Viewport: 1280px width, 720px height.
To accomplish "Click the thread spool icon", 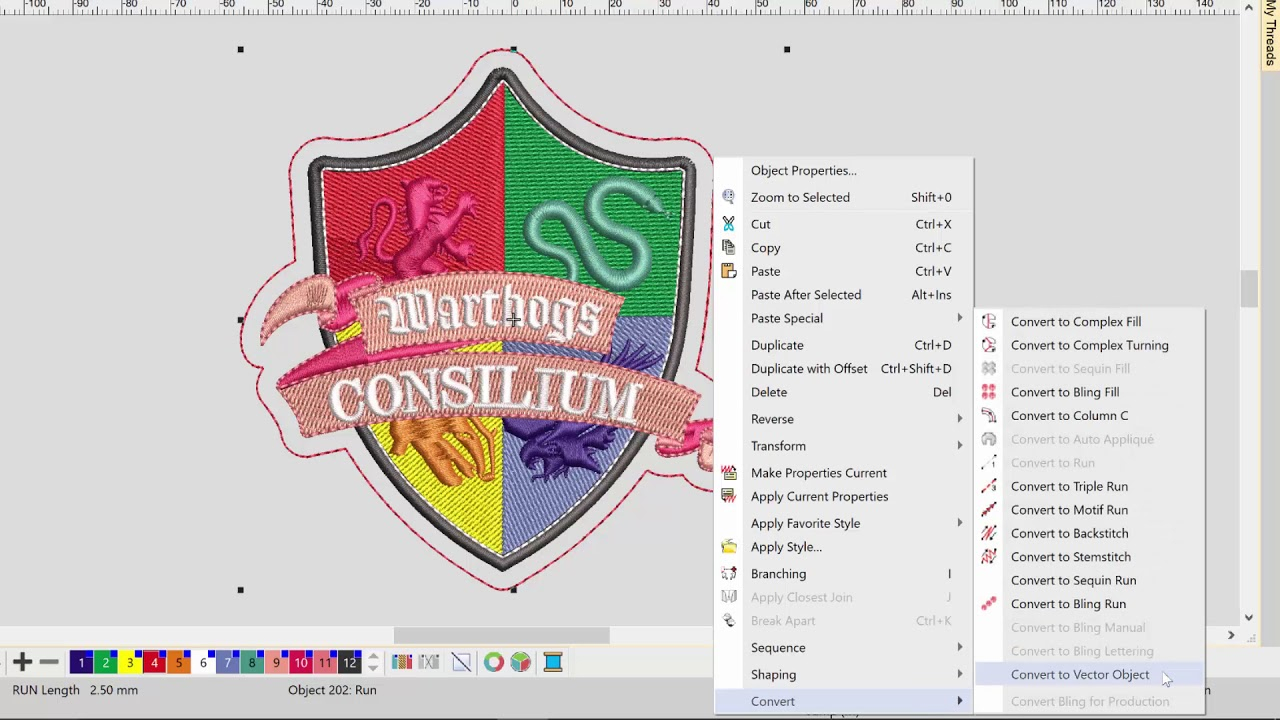I will (x=553, y=662).
